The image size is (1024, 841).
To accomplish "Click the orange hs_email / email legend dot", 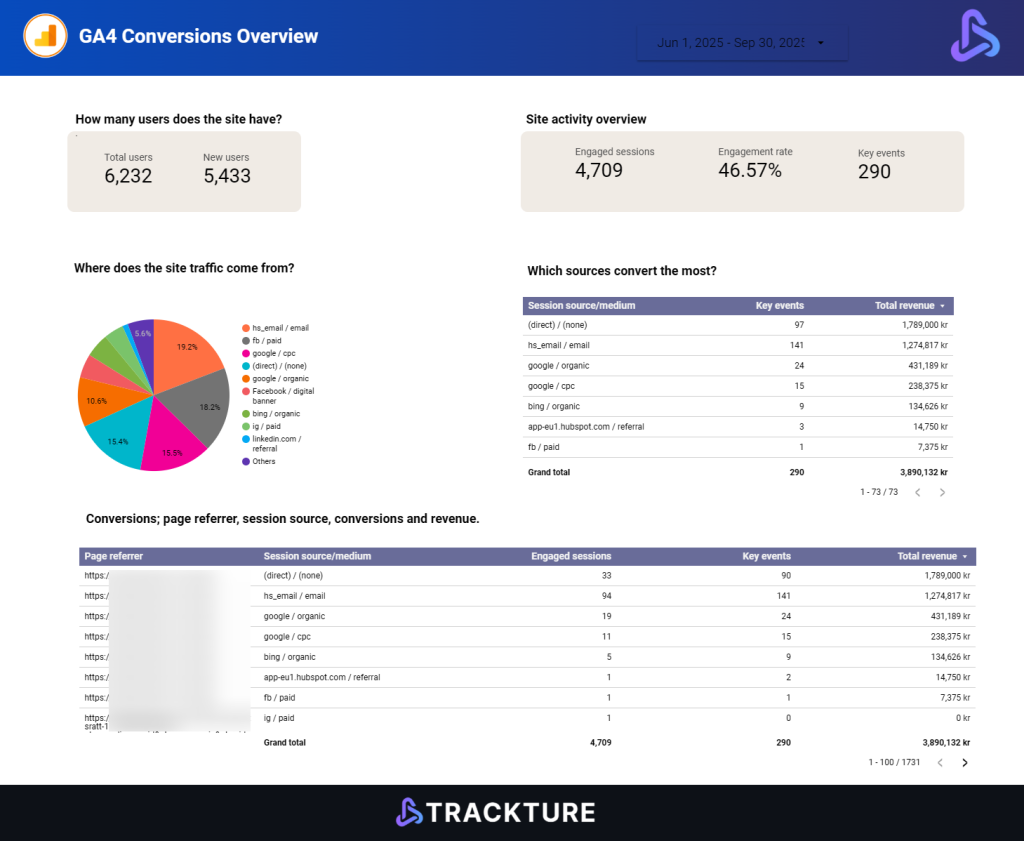I will (245, 328).
